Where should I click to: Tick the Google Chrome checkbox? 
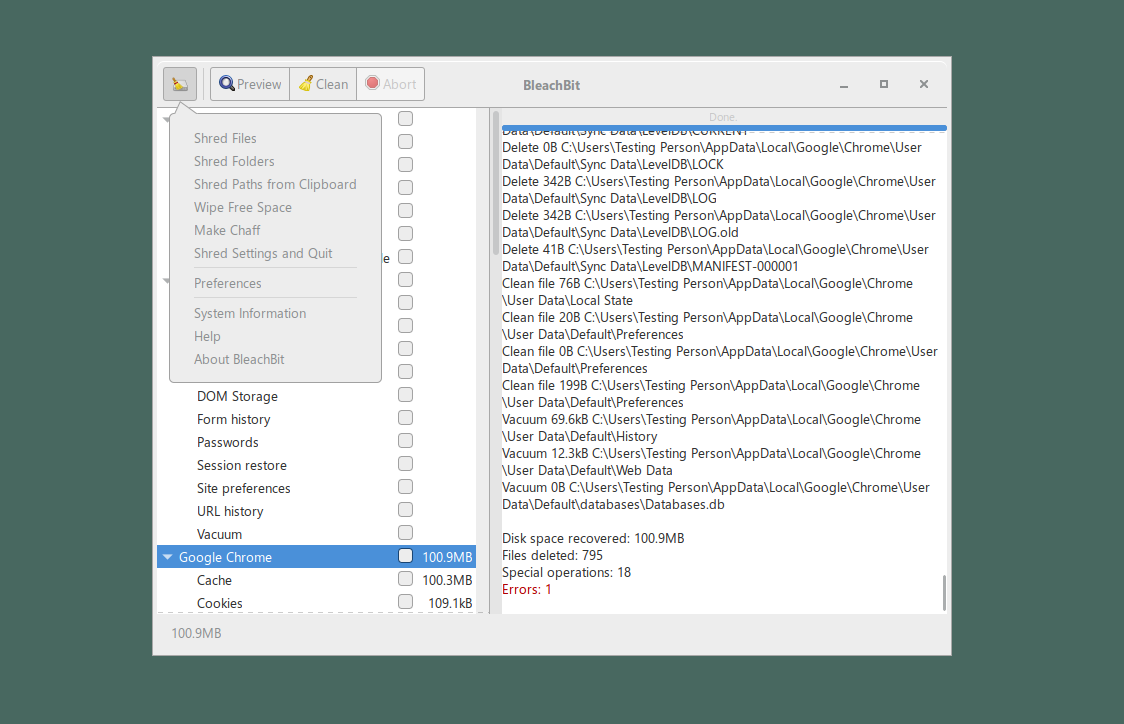[406, 556]
